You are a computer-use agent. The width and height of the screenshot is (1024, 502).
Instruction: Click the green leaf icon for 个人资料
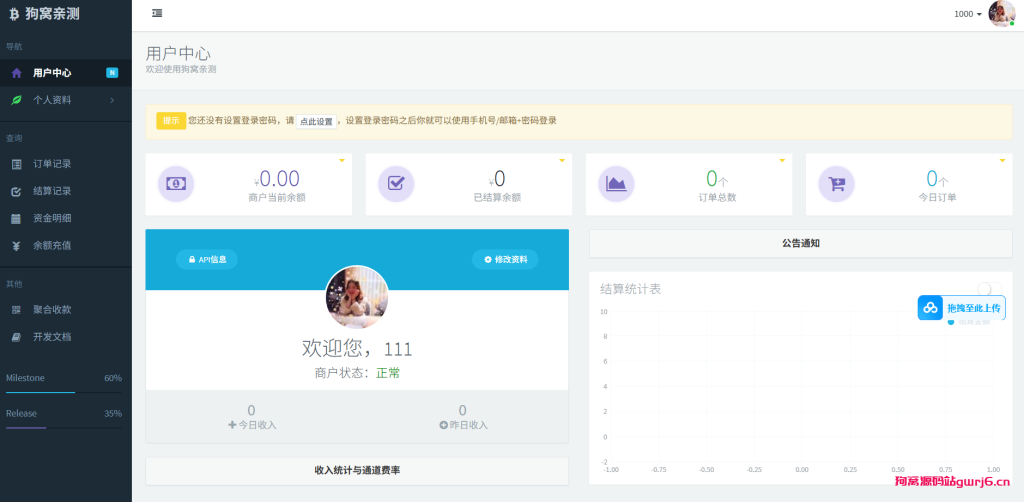tap(17, 100)
